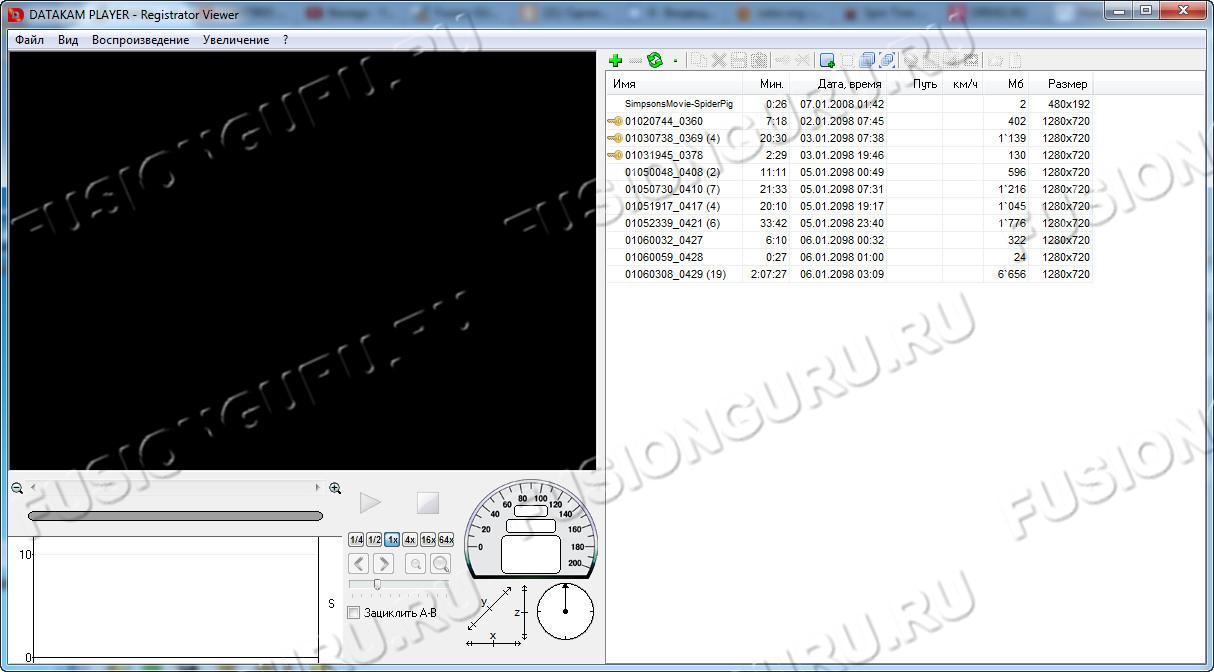Screen dimensions: 1214x672
Task: Select the file 01060032_0427
Action: 664,240
